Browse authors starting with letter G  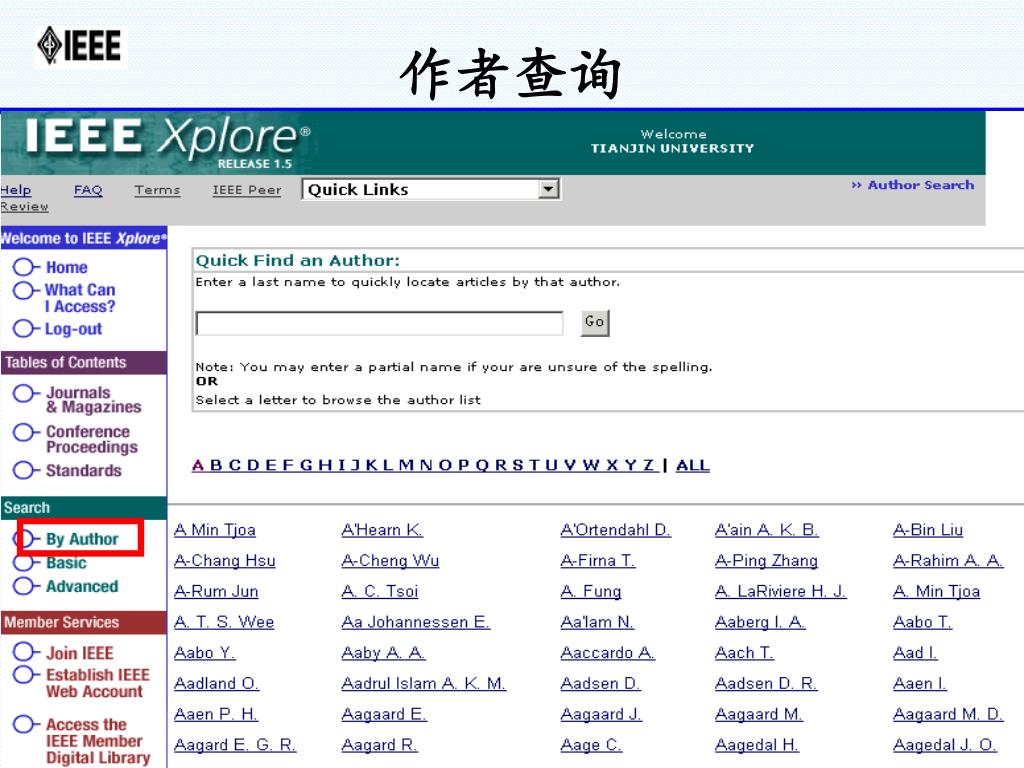pos(306,466)
